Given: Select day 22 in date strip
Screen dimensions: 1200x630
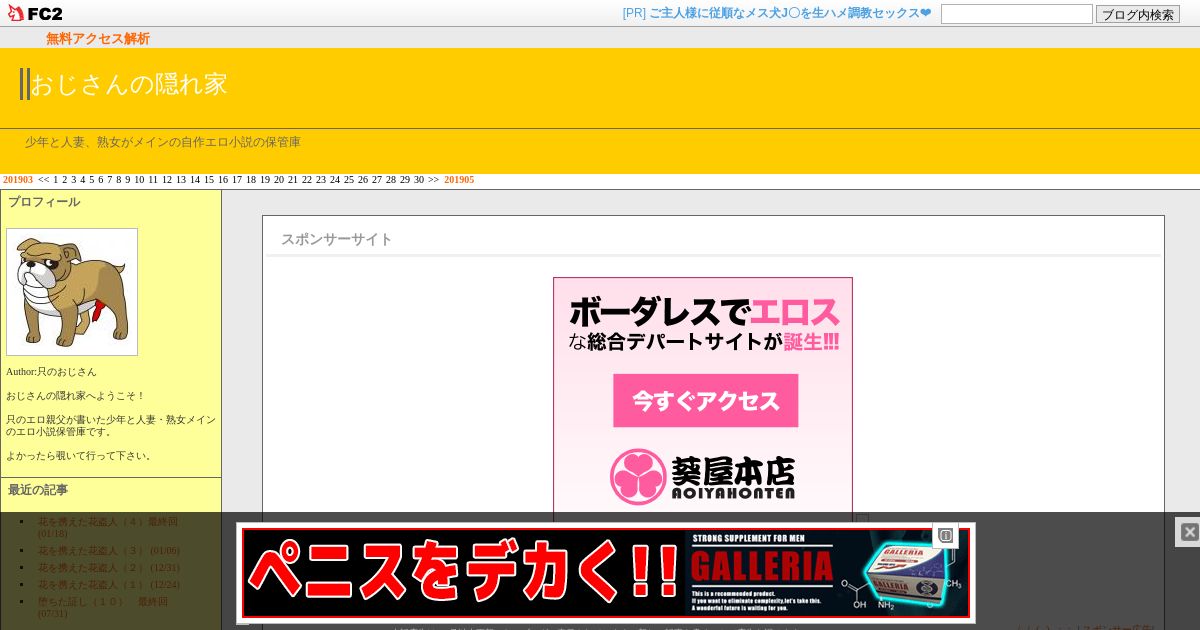Looking at the screenshot, I should [307, 180].
